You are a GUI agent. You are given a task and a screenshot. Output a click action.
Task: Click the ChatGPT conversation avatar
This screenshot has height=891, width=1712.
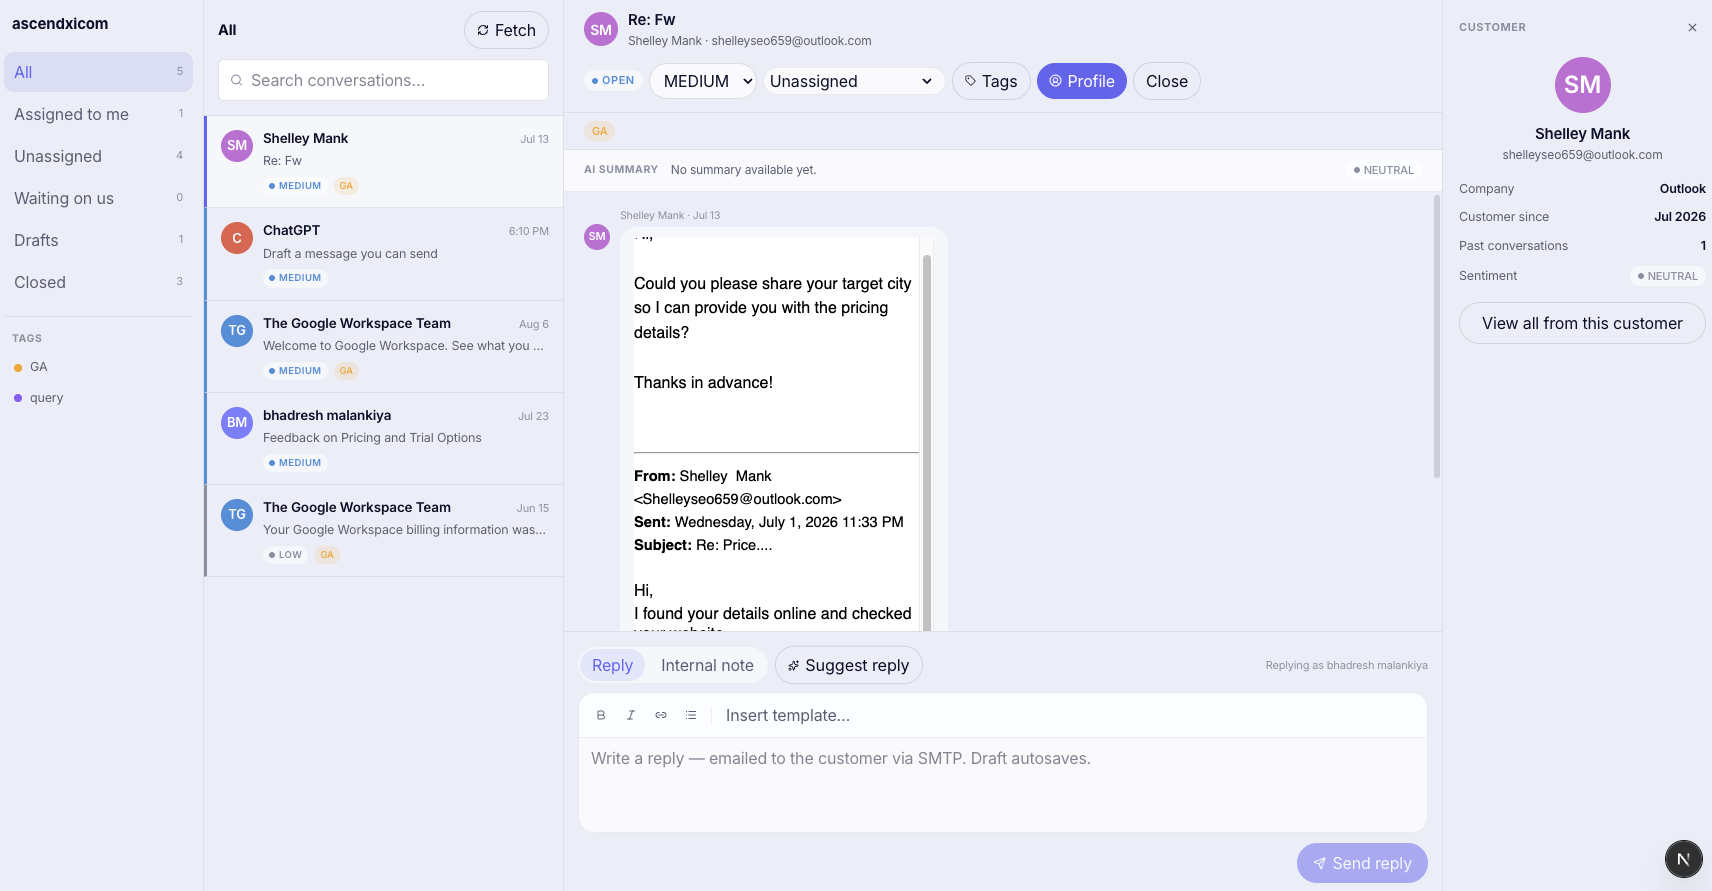237,238
